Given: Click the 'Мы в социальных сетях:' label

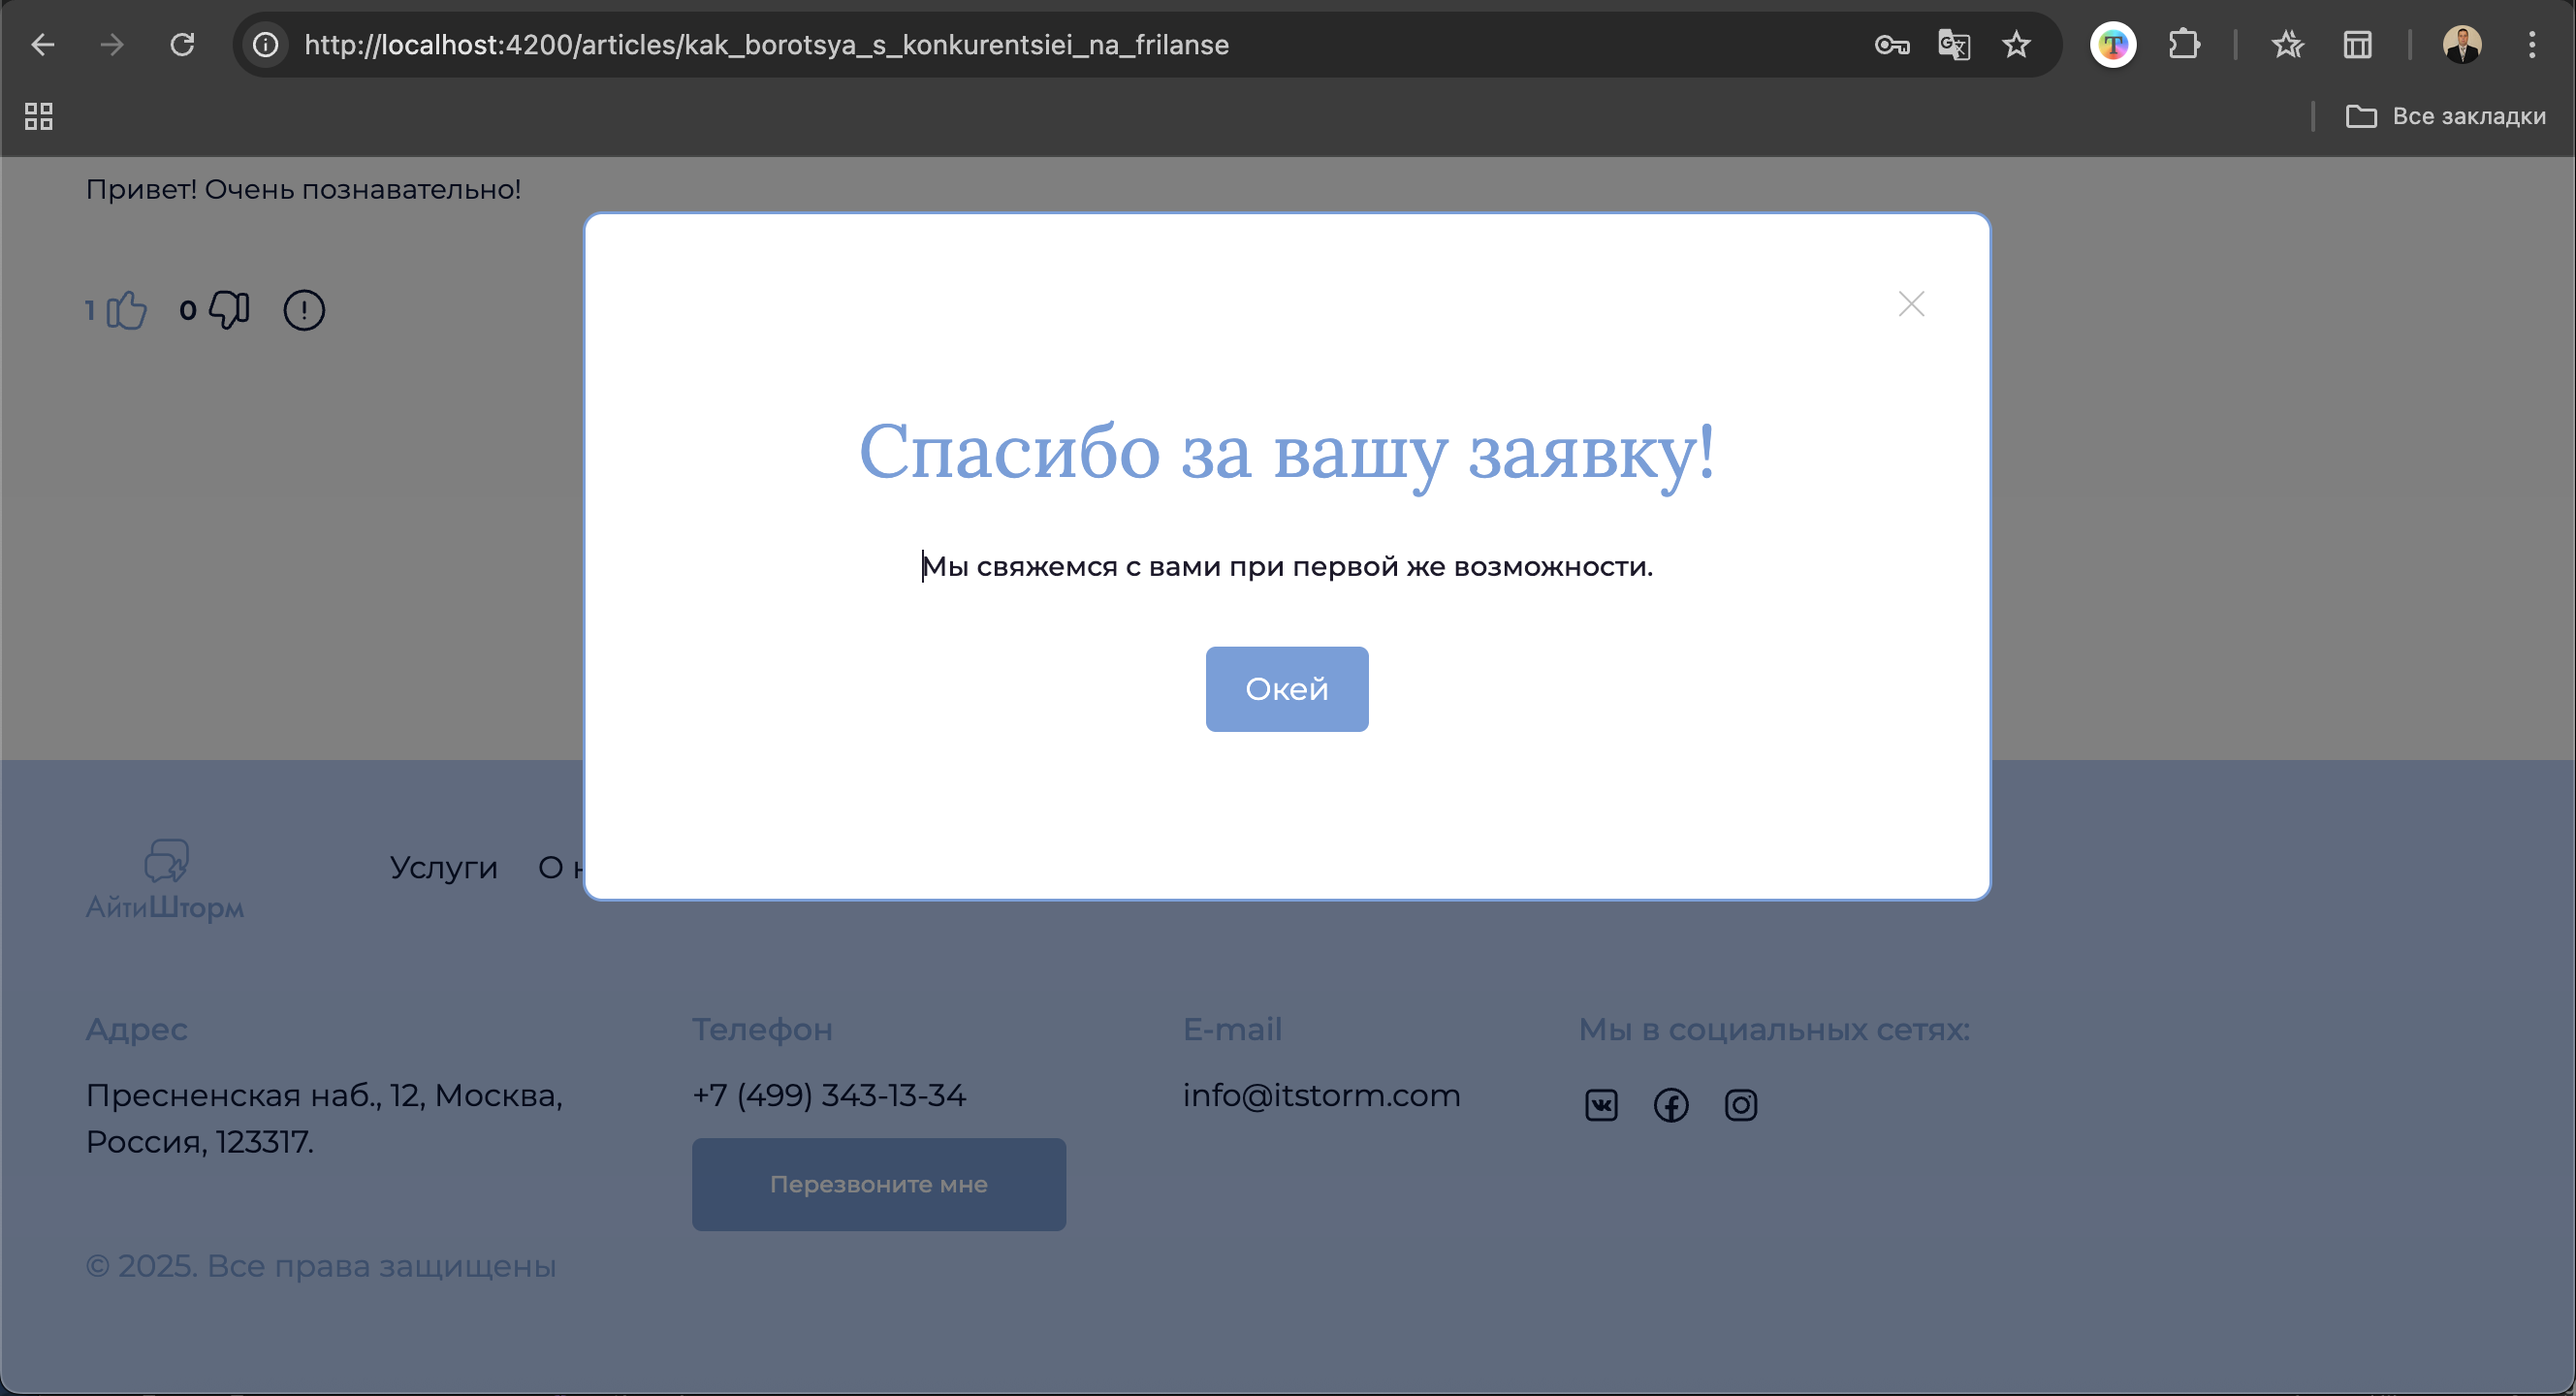Looking at the screenshot, I should coord(1775,1029).
